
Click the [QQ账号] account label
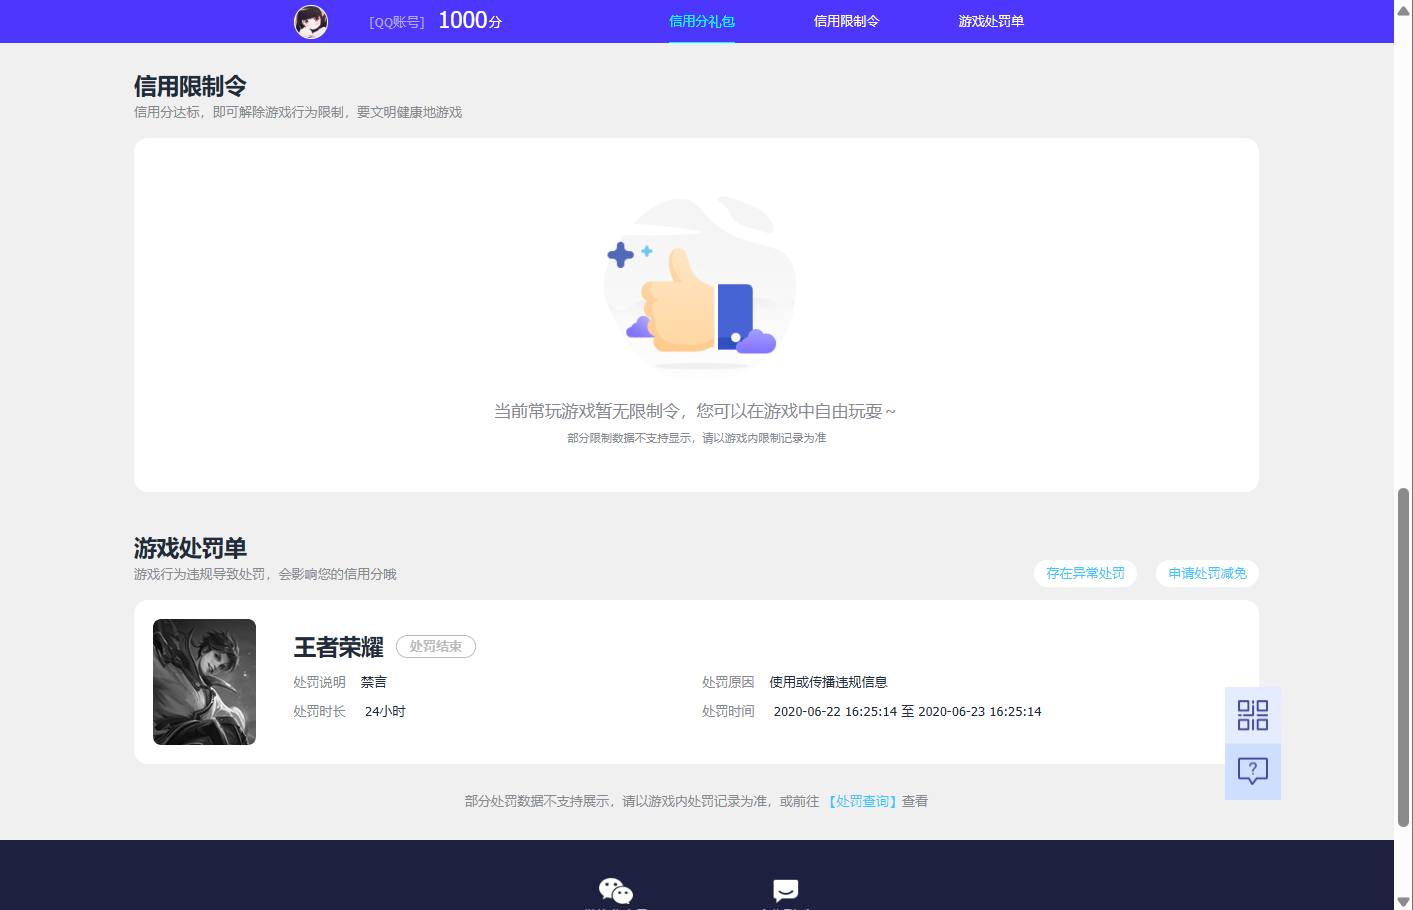pos(397,21)
